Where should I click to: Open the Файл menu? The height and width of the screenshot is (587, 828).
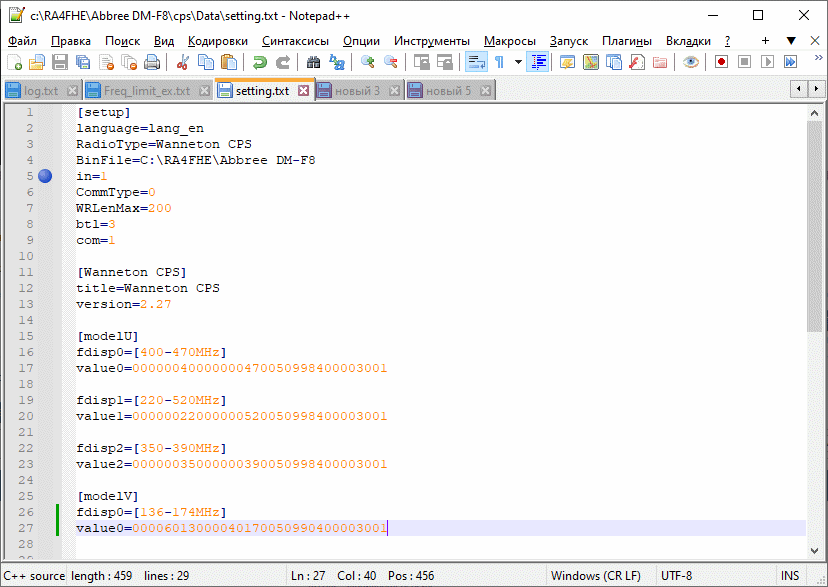point(23,41)
